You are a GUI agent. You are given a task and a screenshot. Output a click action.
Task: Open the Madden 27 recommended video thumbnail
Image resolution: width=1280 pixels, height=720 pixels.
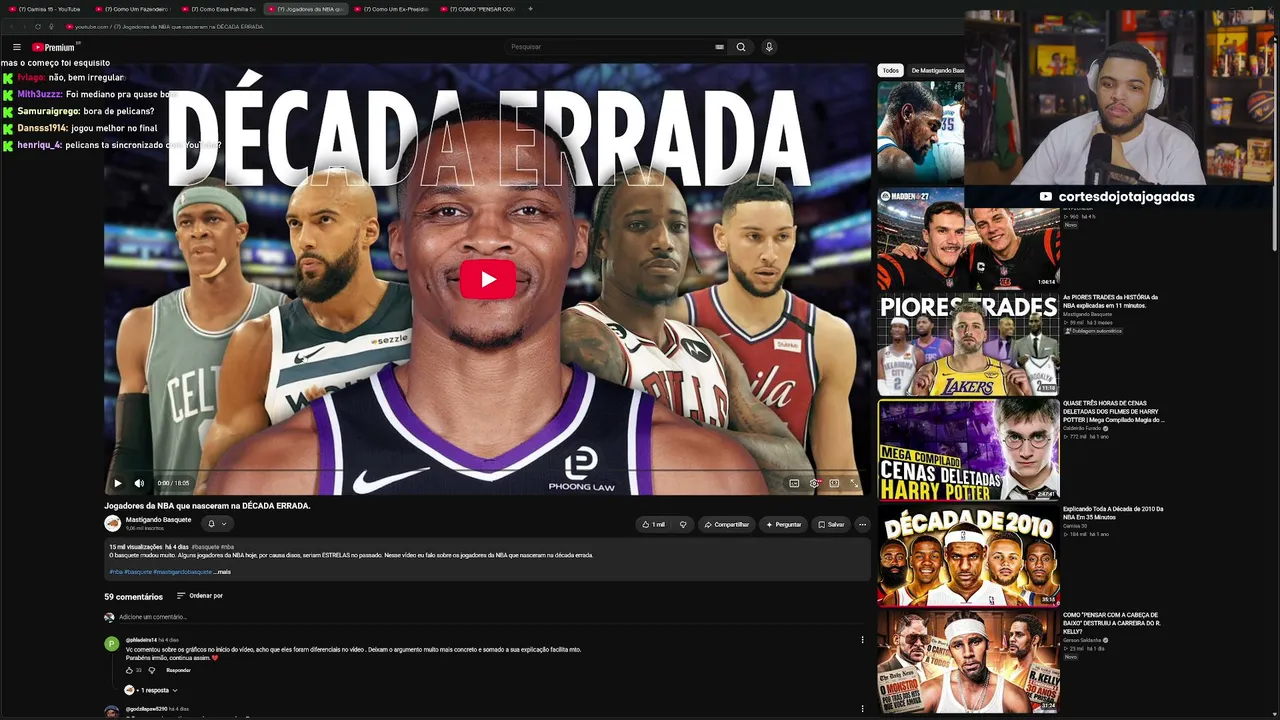point(968,239)
